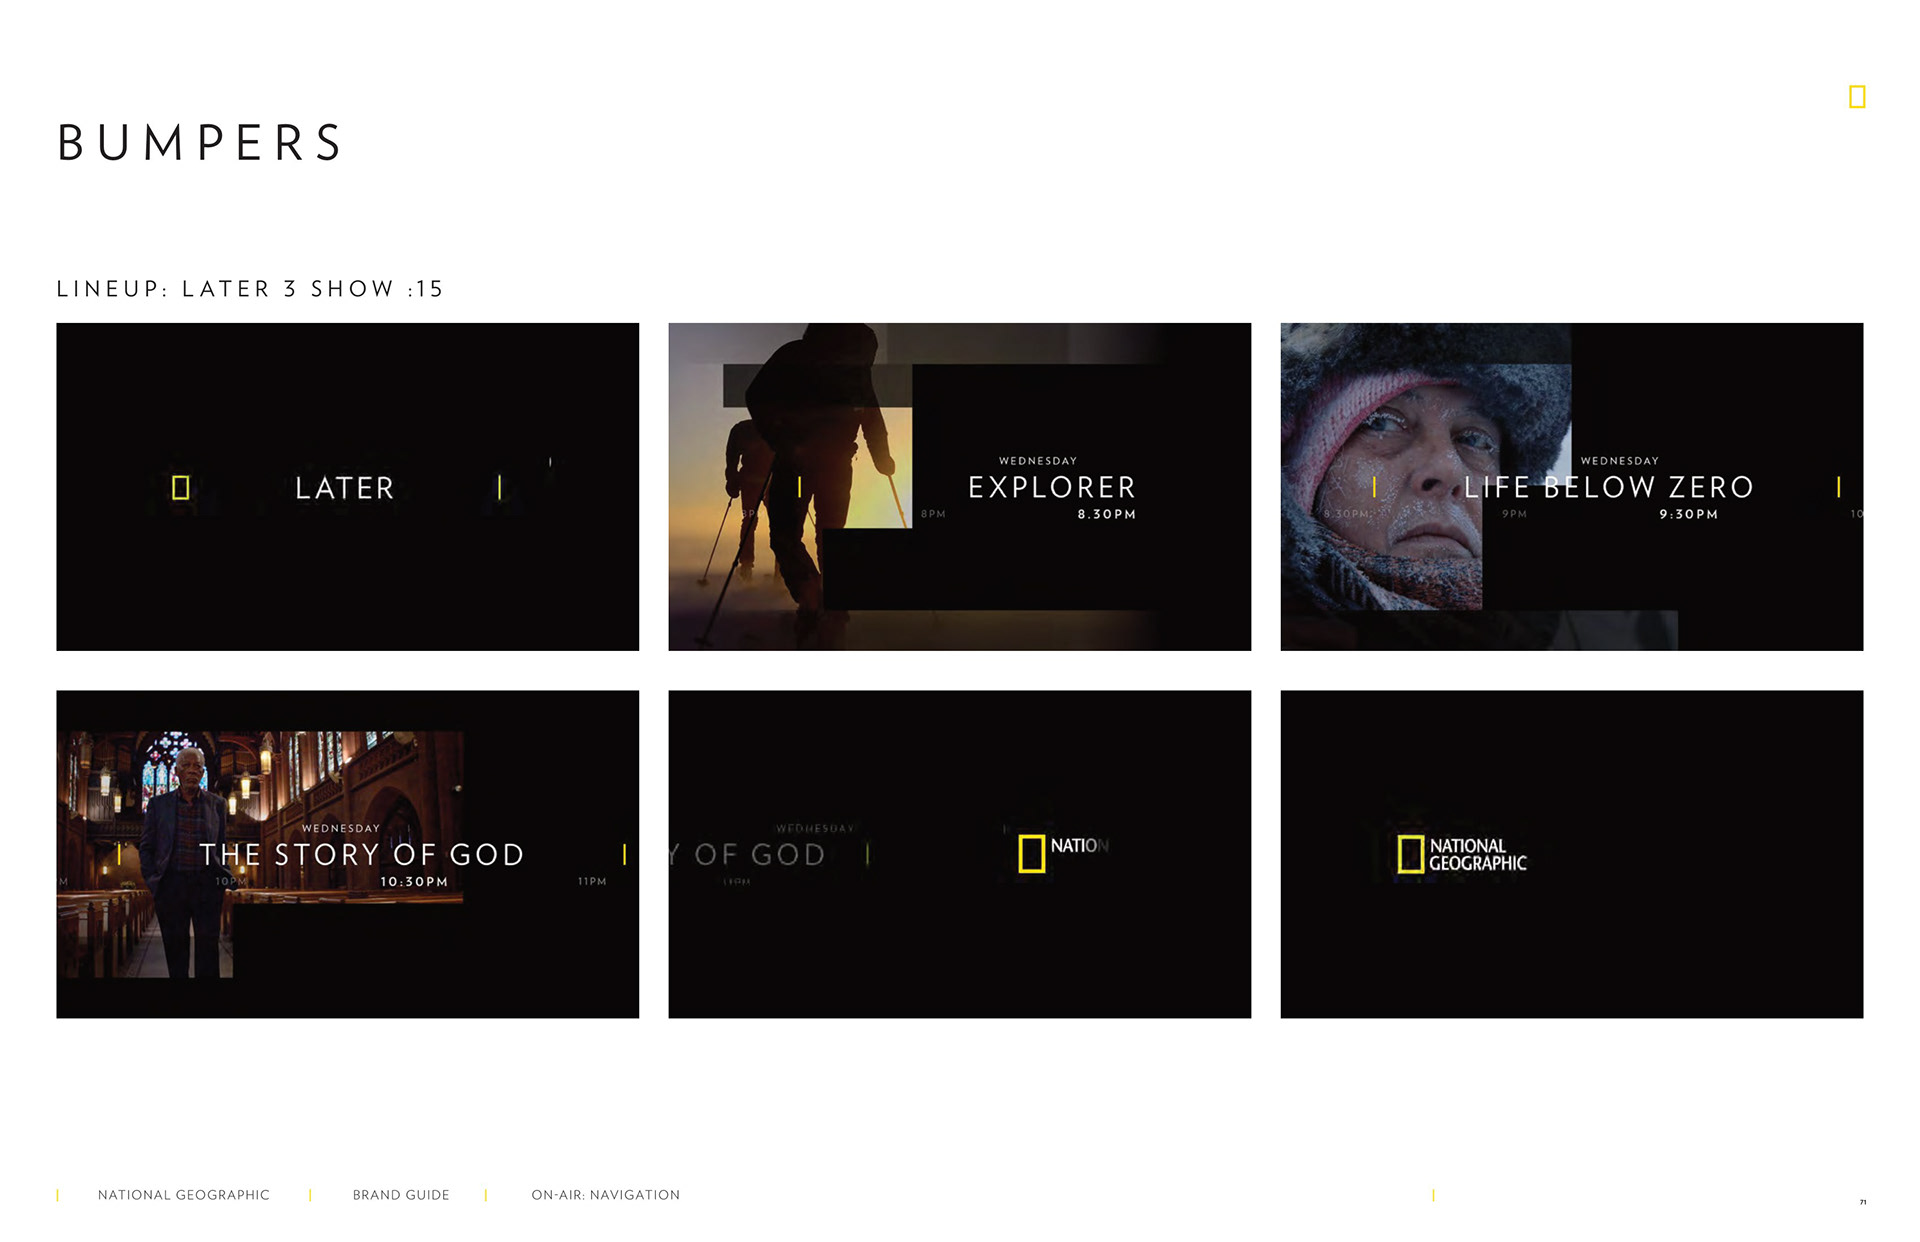Click the small yellow logo beside LATER

[181, 487]
